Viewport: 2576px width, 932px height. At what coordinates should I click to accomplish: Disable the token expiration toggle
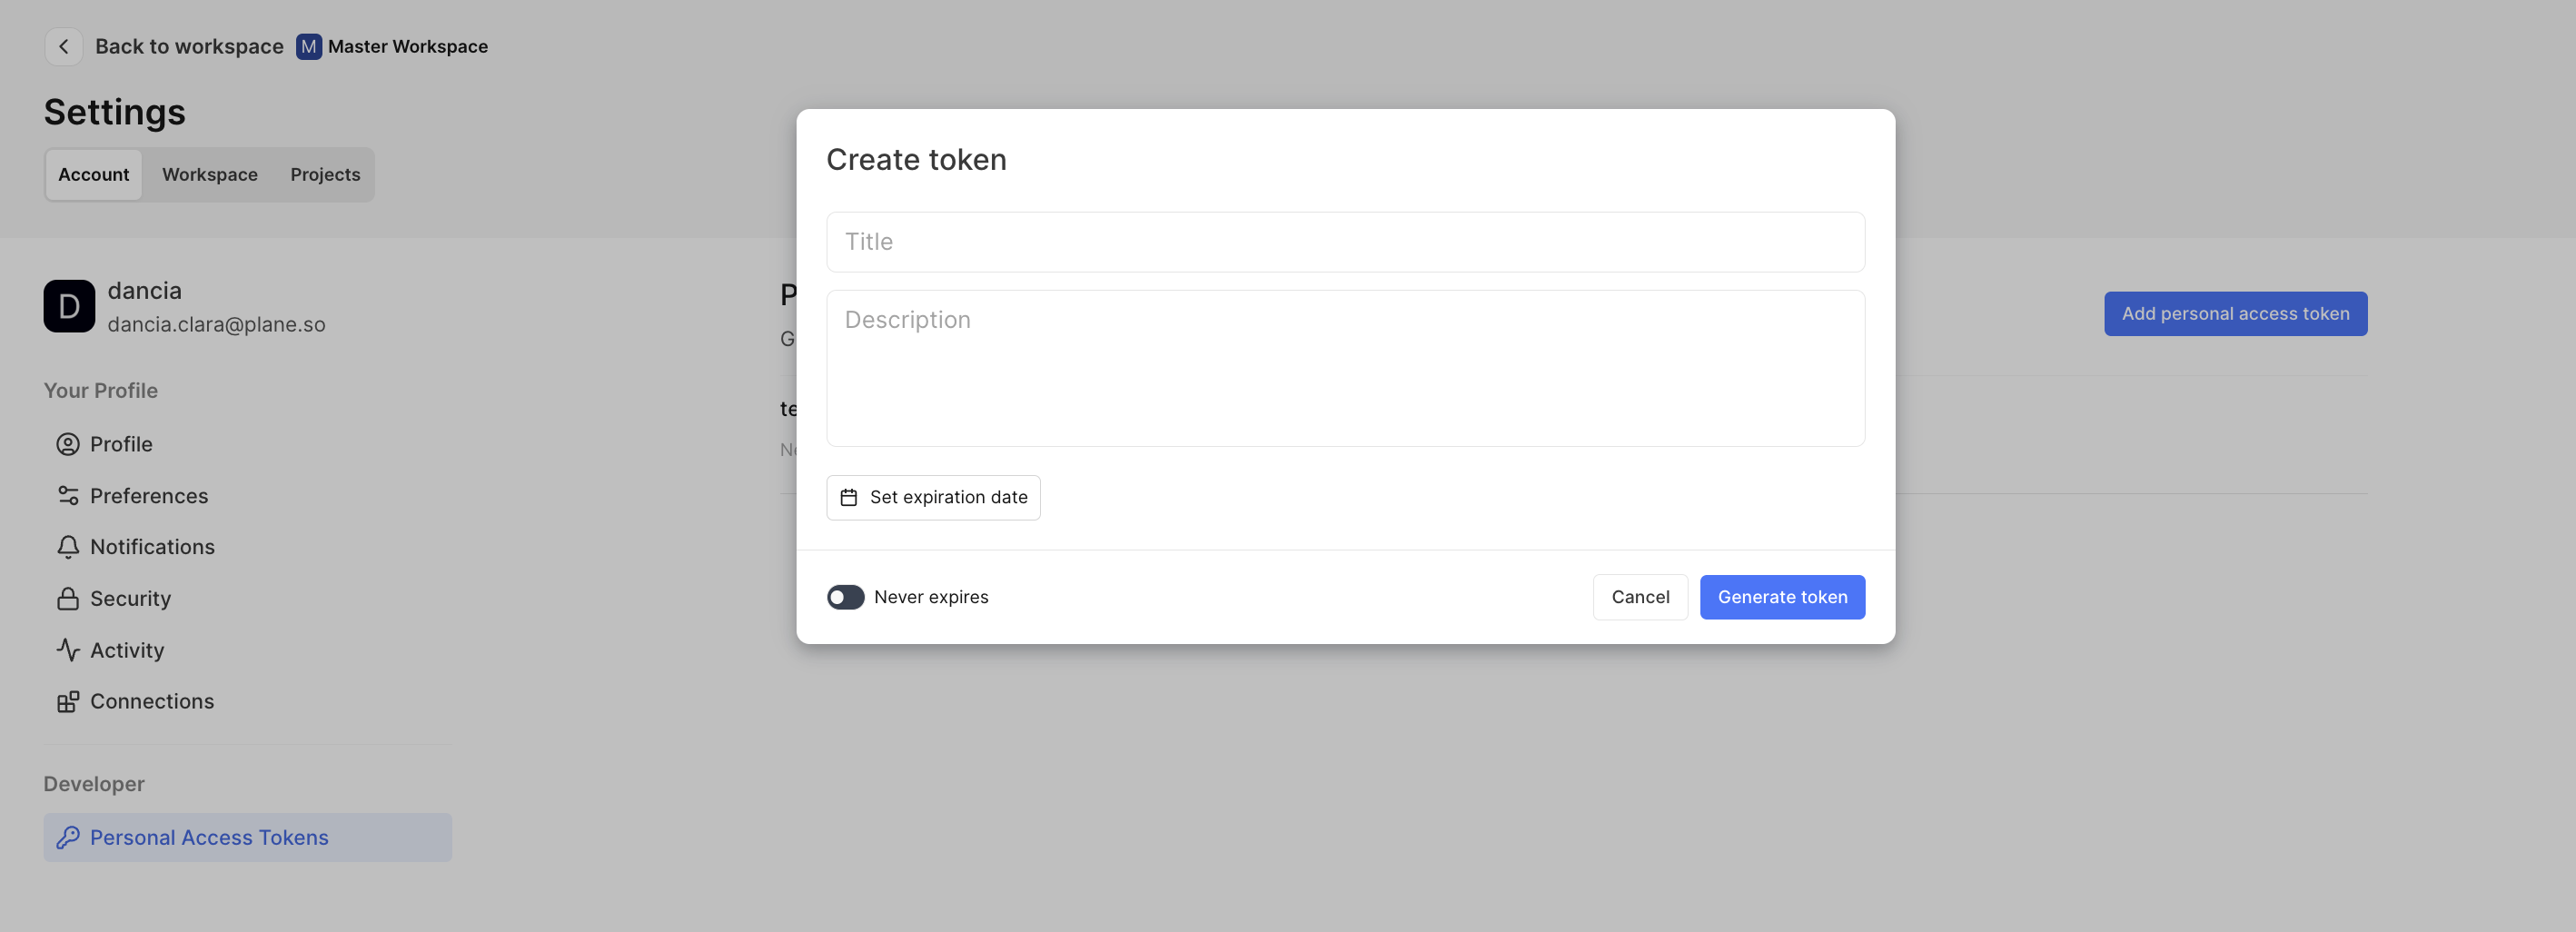pyautogui.click(x=845, y=596)
